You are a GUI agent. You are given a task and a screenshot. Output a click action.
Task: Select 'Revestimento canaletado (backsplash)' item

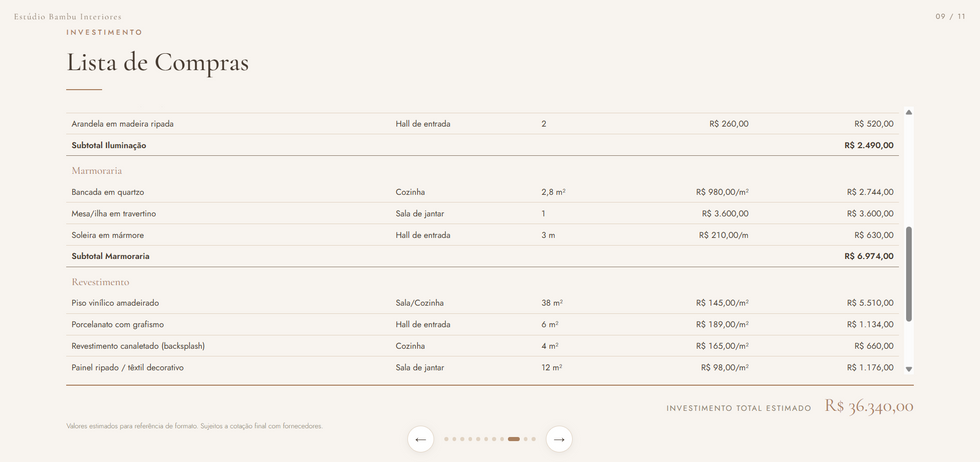(x=138, y=346)
